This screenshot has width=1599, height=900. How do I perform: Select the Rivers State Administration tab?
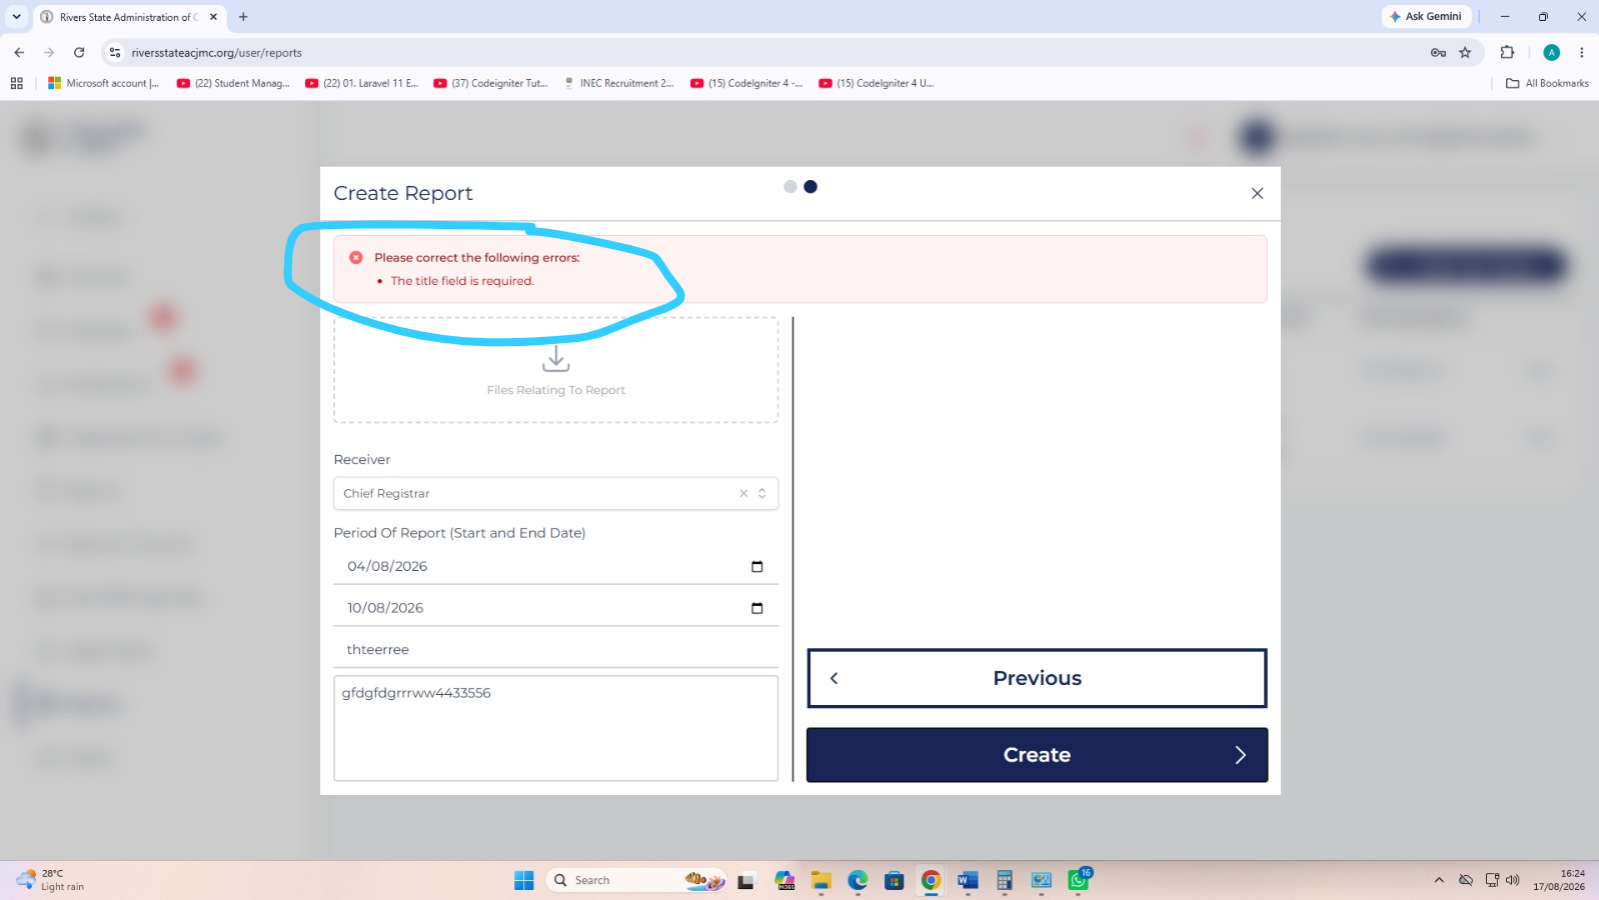[x=128, y=17]
